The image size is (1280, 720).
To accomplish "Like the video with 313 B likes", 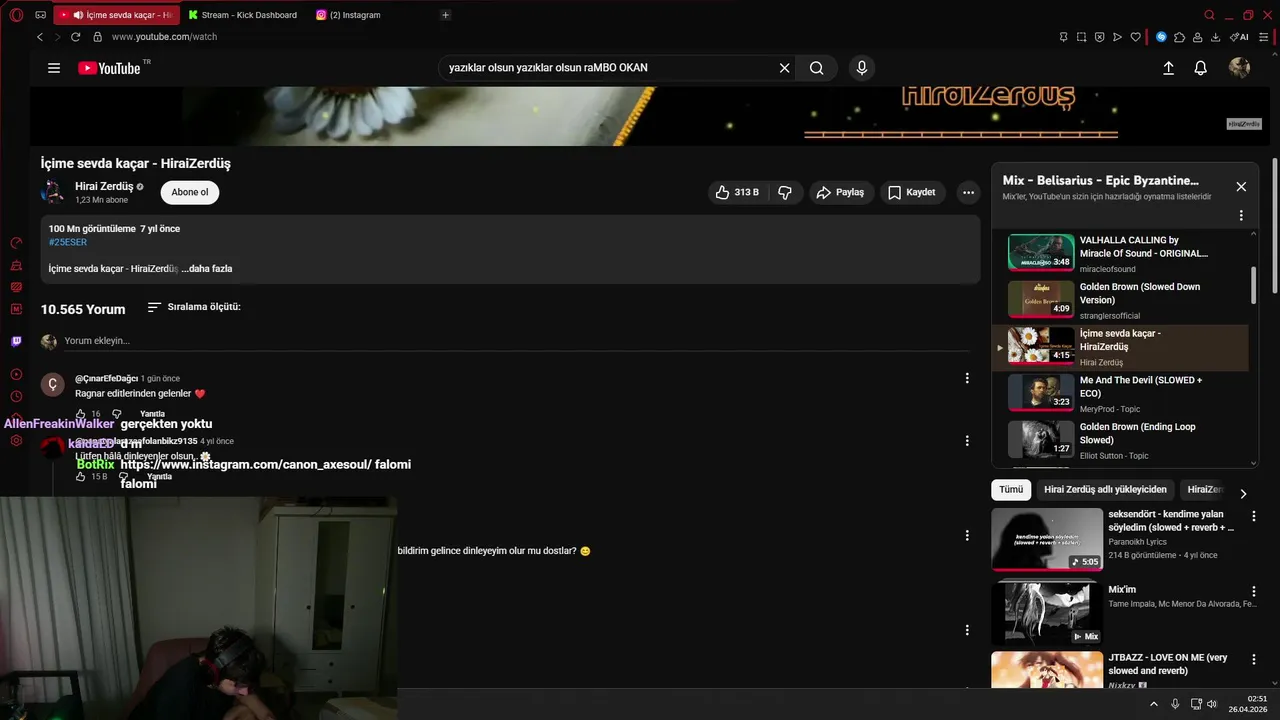I will pyautogui.click(x=738, y=192).
